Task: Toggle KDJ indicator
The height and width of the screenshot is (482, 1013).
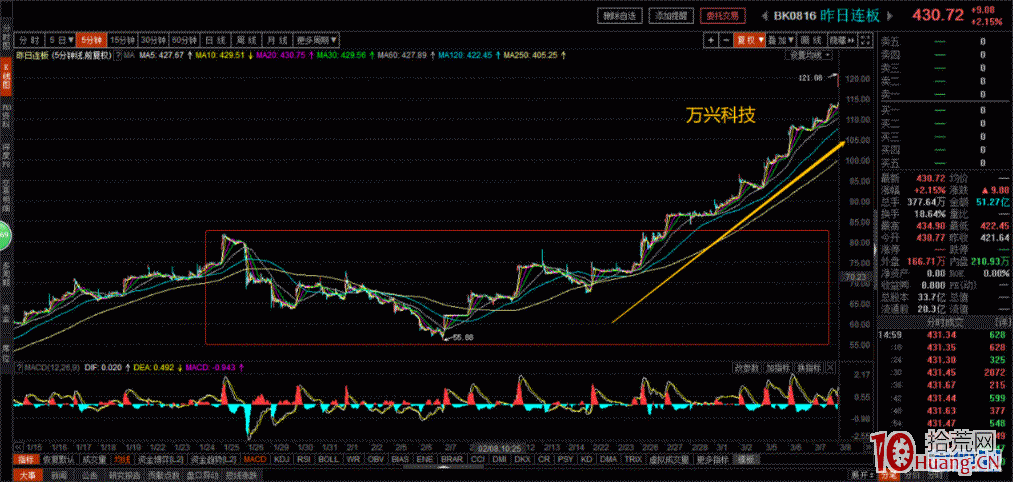Action: [x=282, y=459]
